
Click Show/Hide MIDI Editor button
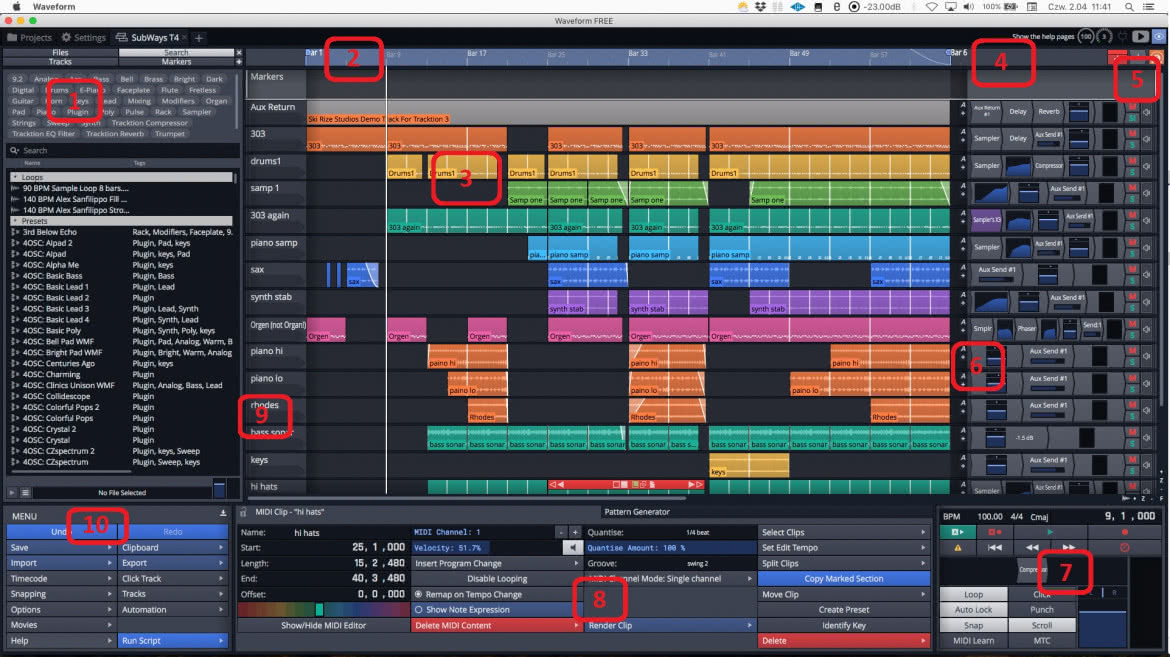pyautogui.click(x=323, y=626)
